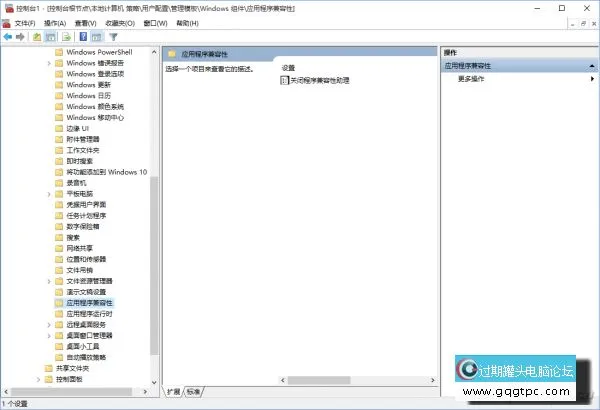Open the 更多操作 submenu arrow
The width and height of the screenshot is (600, 410).
click(x=592, y=79)
